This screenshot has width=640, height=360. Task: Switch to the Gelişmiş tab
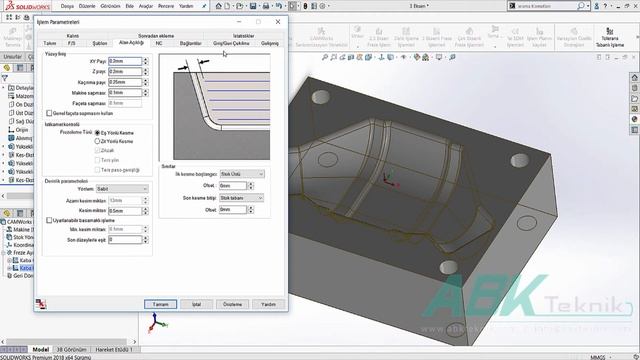(270, 43)
